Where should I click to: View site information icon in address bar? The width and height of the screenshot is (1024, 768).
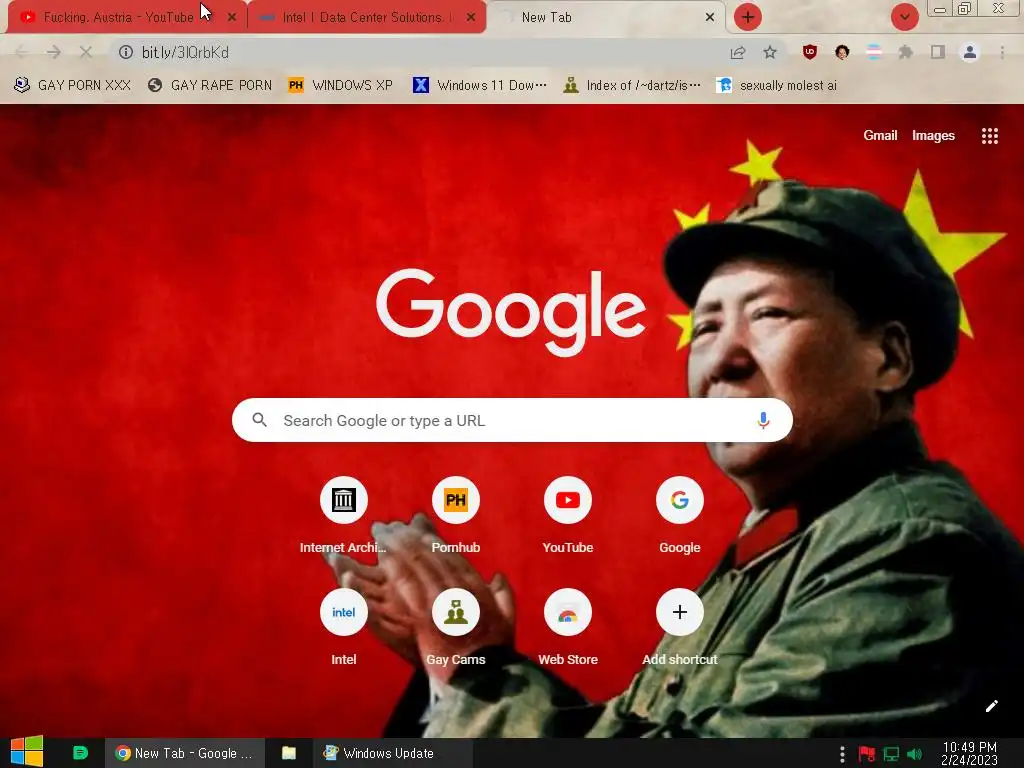pyautogui.click(x=125, y=52)
